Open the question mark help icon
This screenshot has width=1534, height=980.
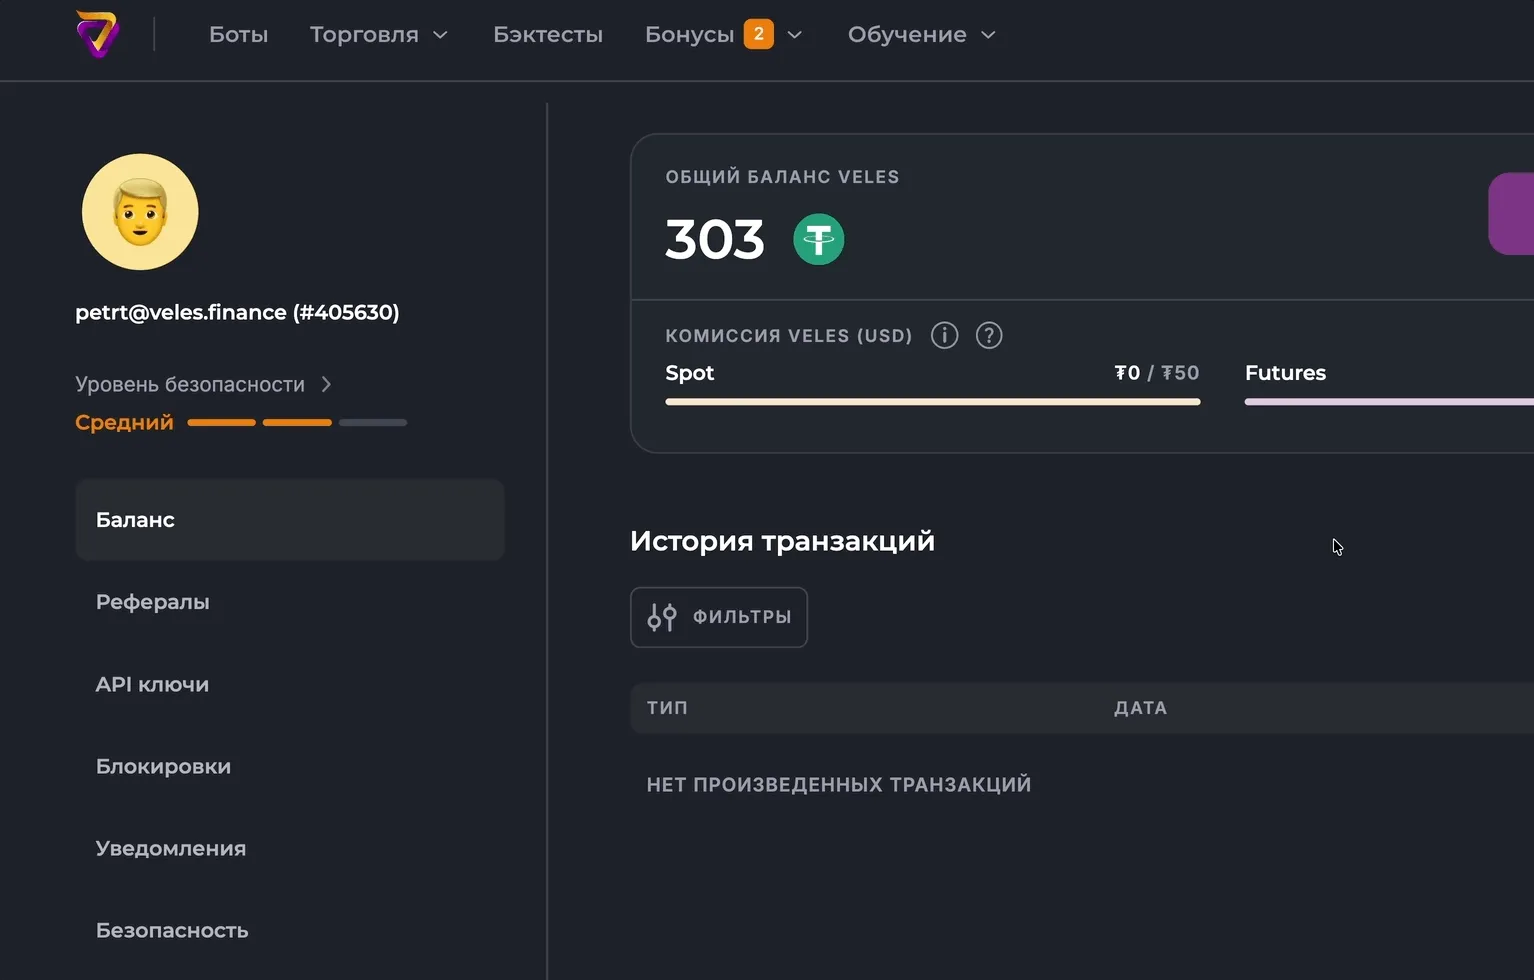[x=988, y=335]
